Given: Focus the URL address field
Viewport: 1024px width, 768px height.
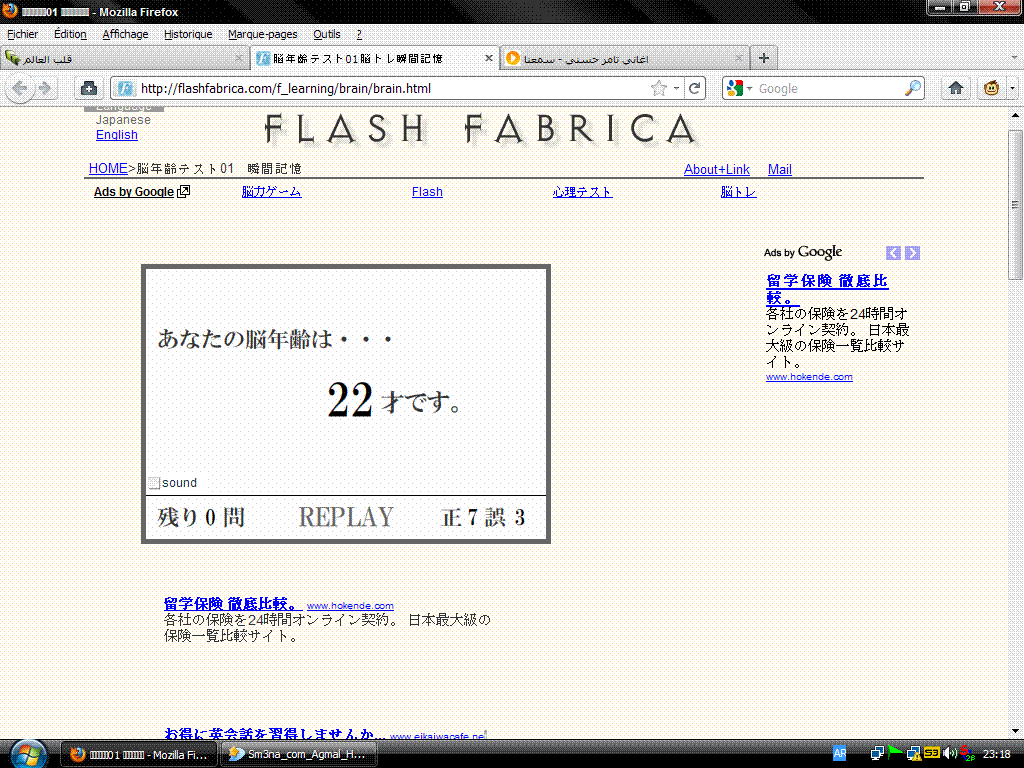Looking at the screenshot, I should pos(392,88).
